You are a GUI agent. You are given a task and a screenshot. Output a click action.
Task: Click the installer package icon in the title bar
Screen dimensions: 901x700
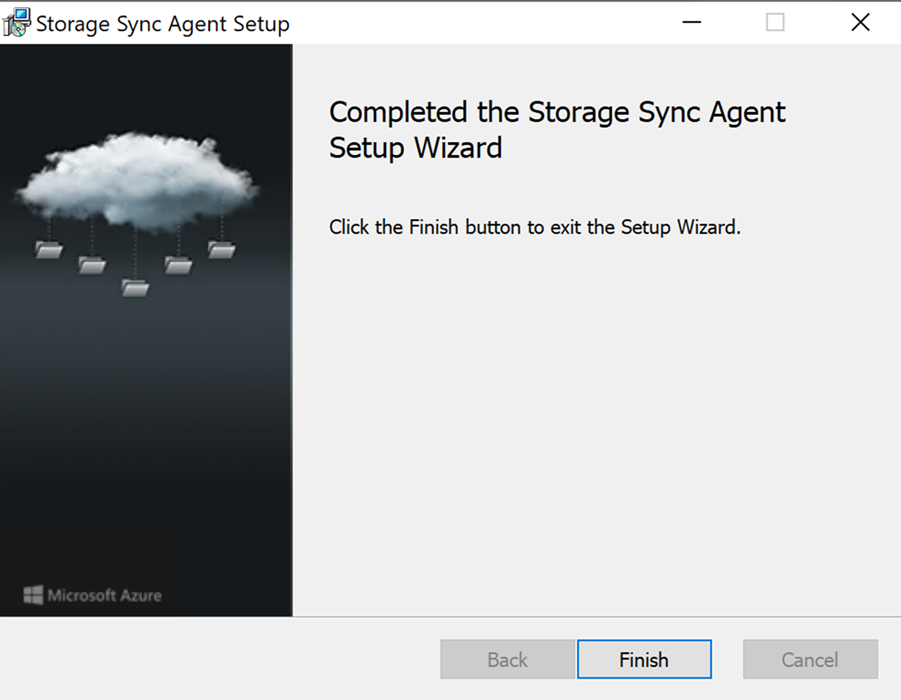(x=17, y=21)
